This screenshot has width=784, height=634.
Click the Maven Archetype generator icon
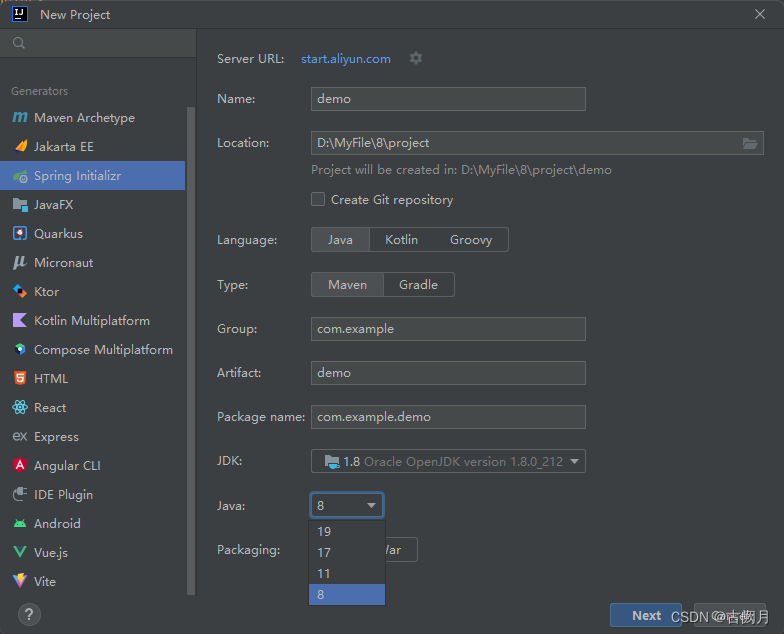(20, 118)
